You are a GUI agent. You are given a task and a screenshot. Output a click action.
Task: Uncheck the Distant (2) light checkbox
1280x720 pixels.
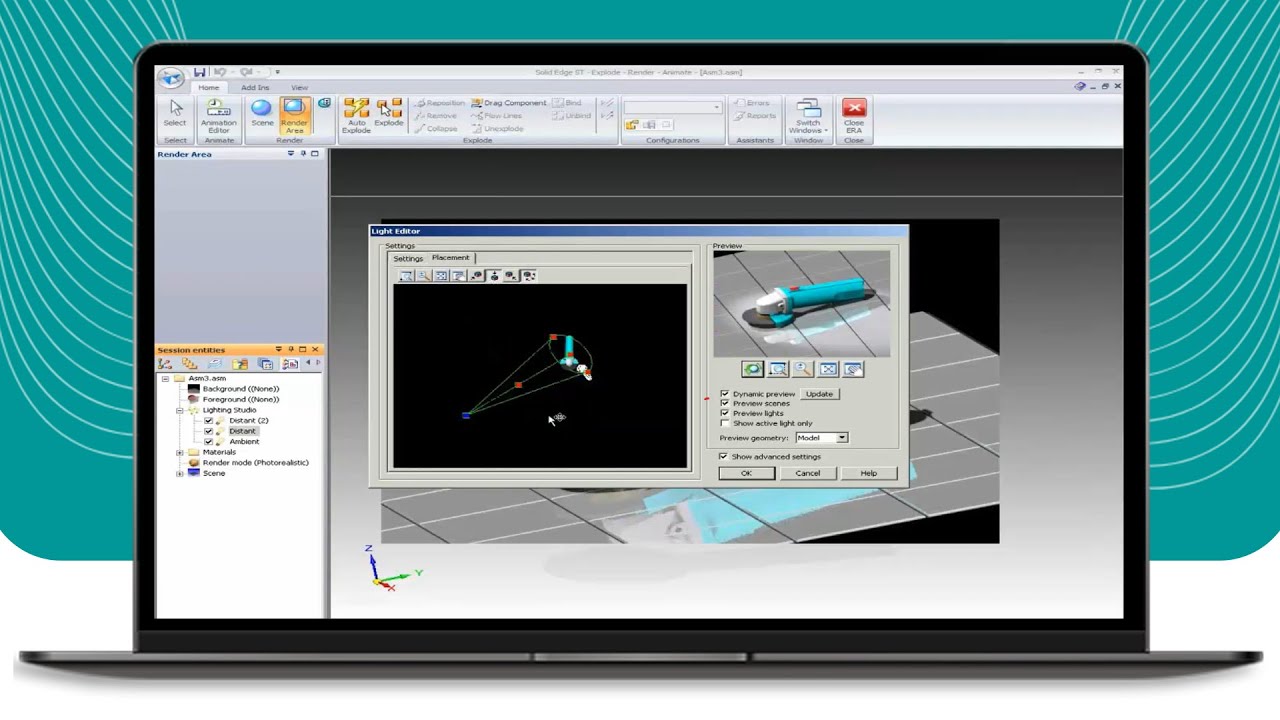point(208,421)
